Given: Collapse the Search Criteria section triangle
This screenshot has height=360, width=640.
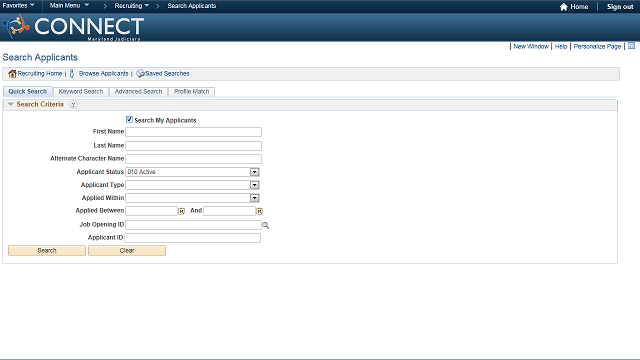Looking at the screenshot, I should click(x=11, y=104).
